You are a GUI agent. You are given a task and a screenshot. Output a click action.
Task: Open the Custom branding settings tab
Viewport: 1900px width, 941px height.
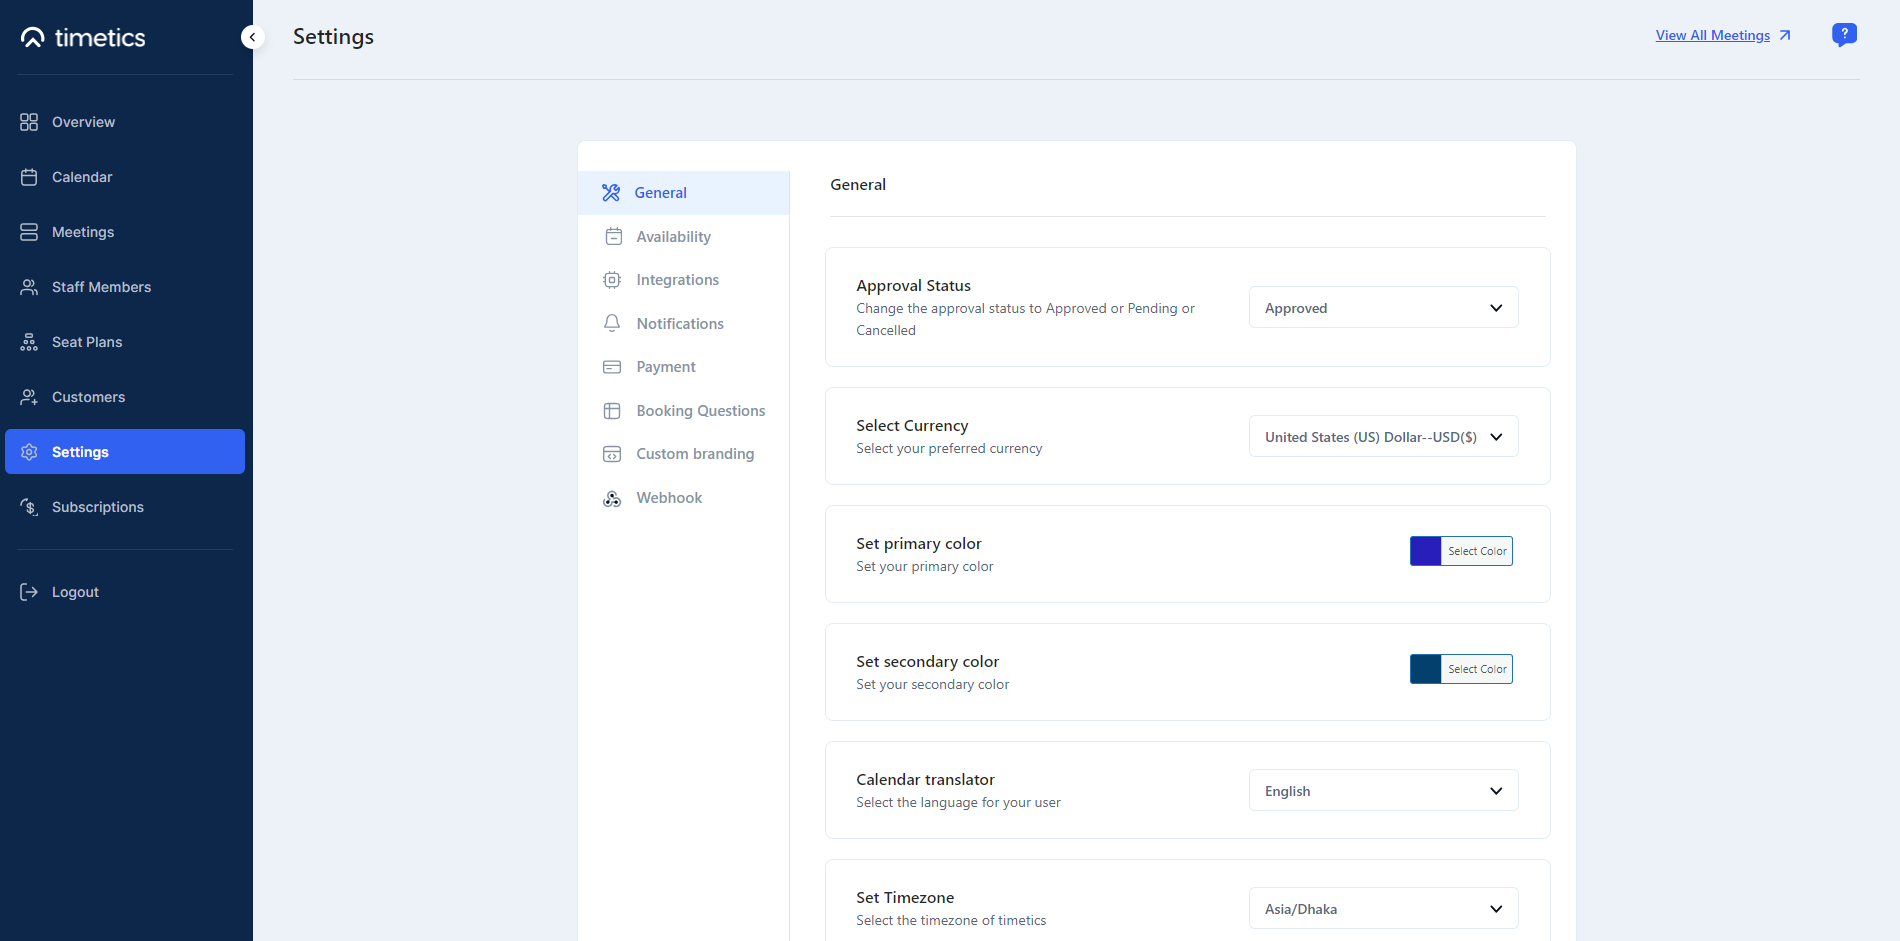[695, 454]
